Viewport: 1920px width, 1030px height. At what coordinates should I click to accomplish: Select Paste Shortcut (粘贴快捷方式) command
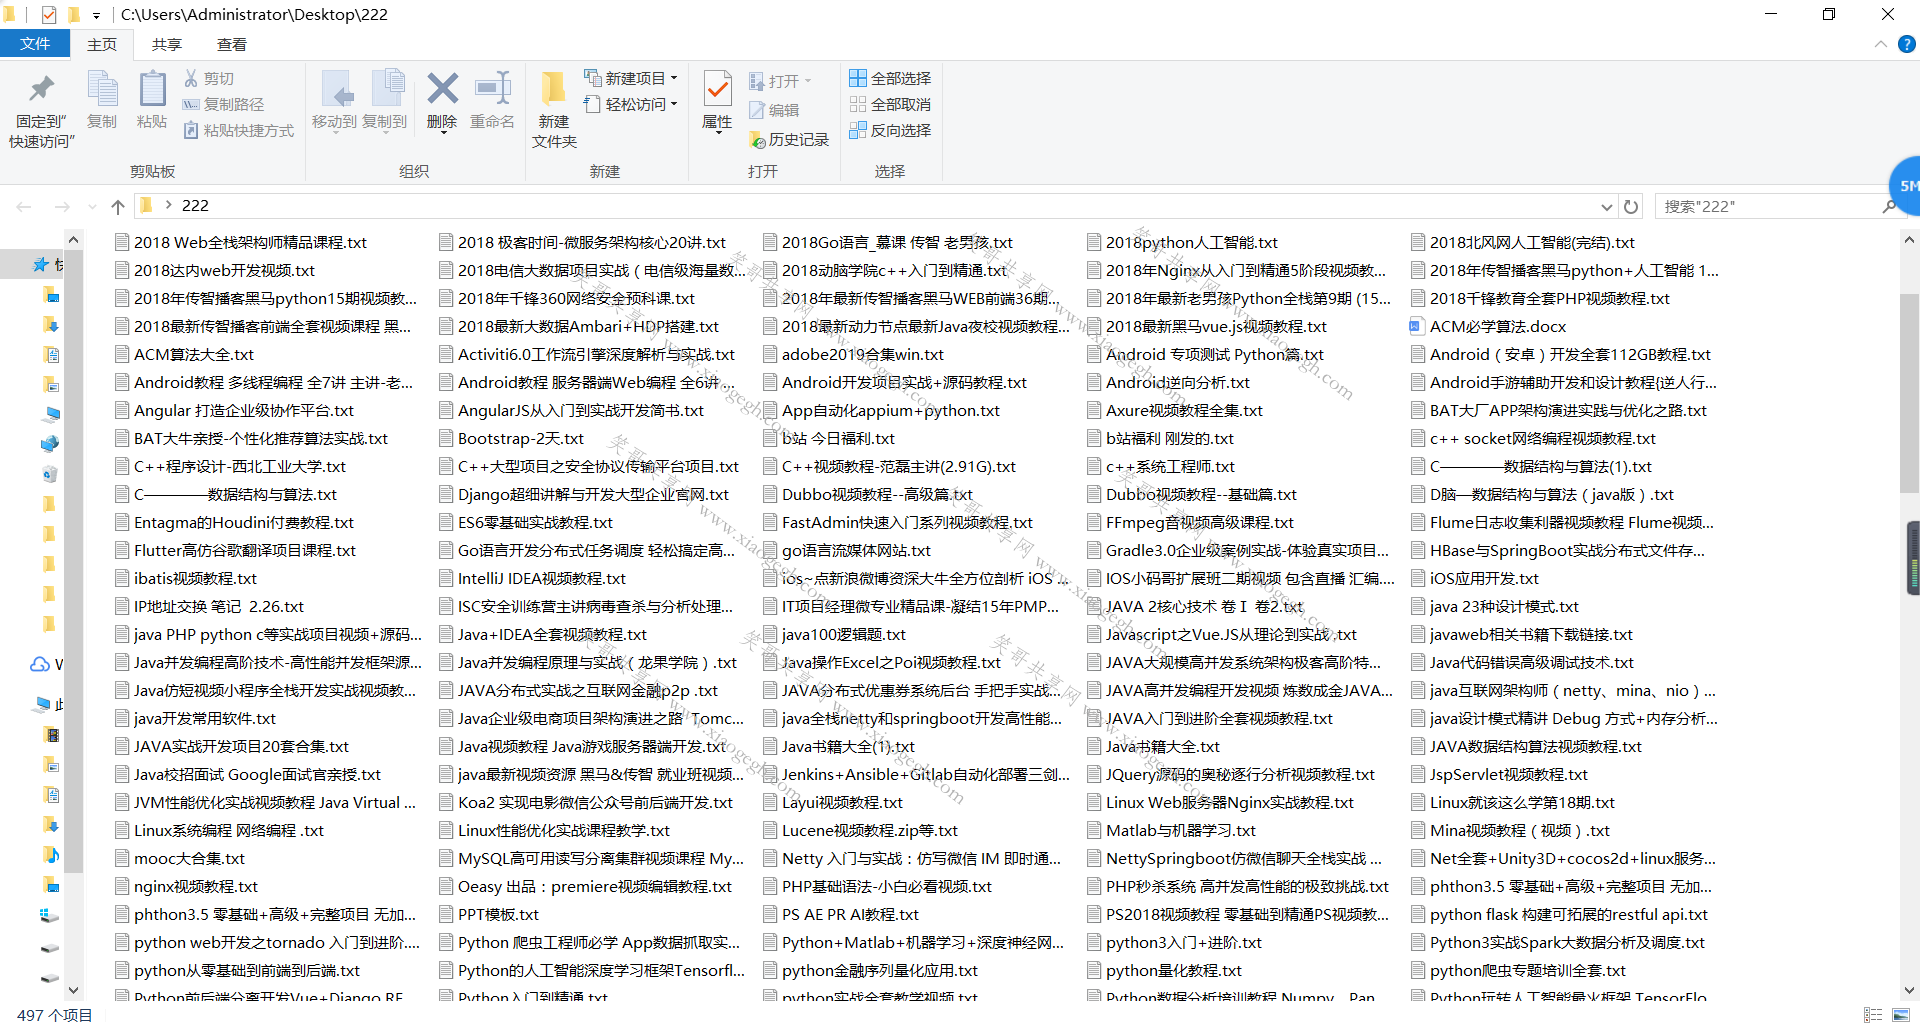pyautogui.click(x=239, y=130)
